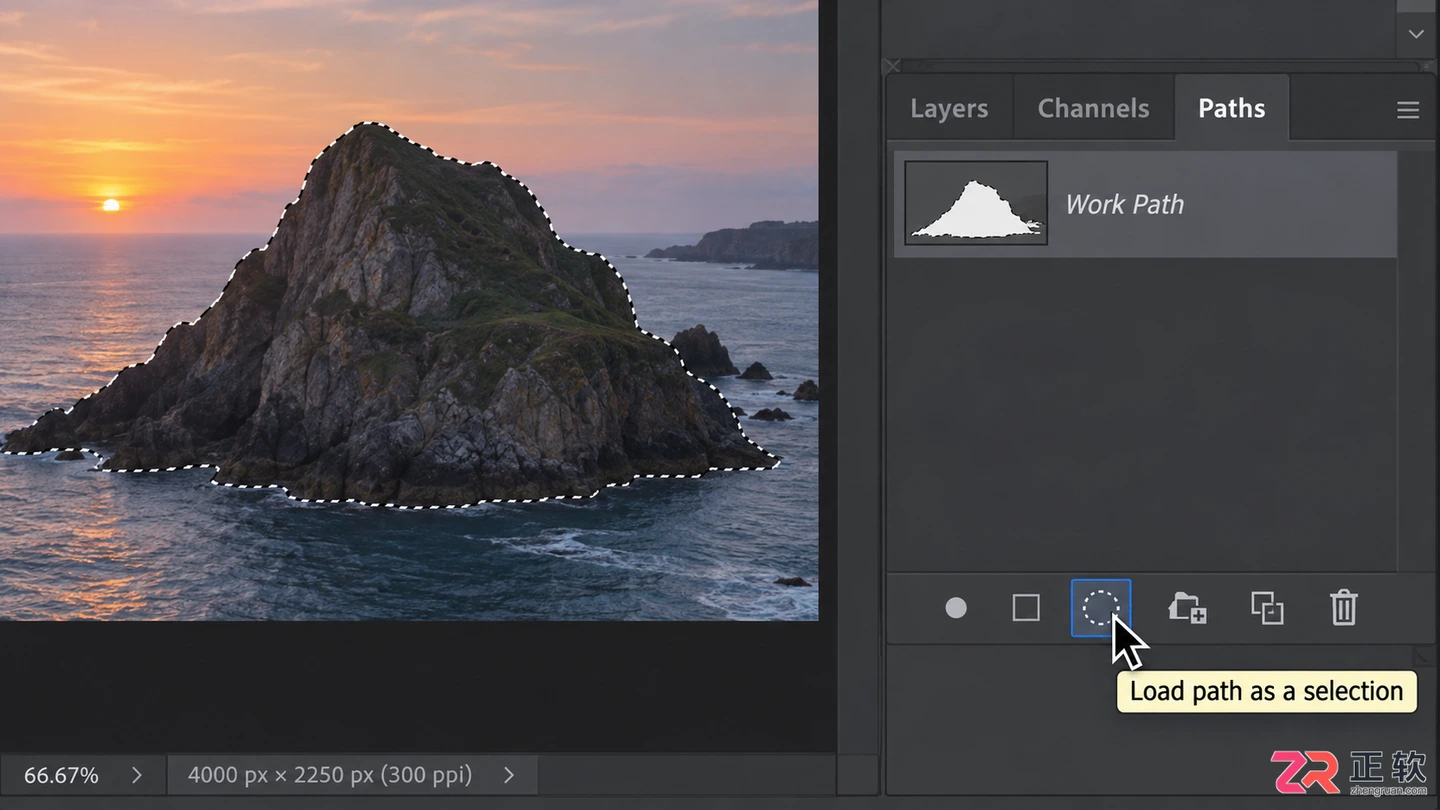Delete current path with trash icon
Screen dimensions: 1440x810
click(1343, 608)
